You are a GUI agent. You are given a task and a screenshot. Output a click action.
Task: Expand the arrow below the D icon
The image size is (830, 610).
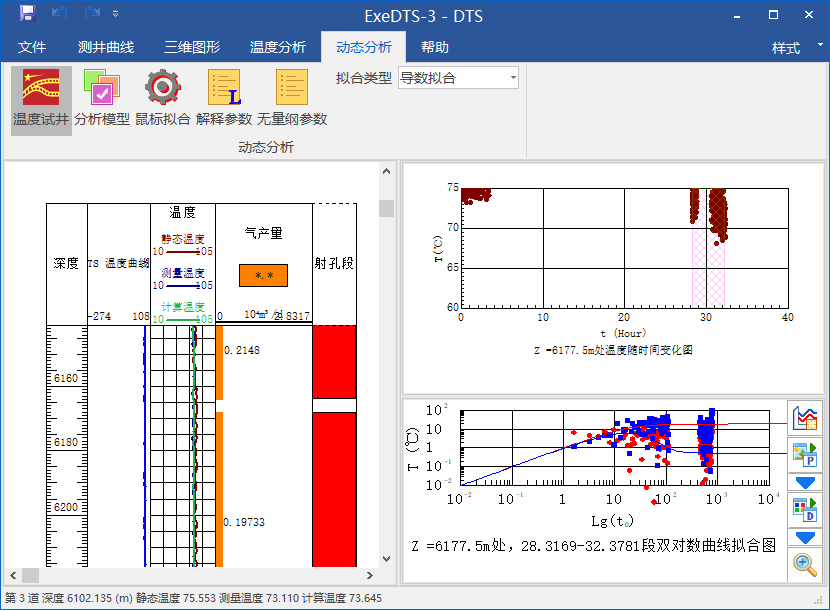click(805, 538)
